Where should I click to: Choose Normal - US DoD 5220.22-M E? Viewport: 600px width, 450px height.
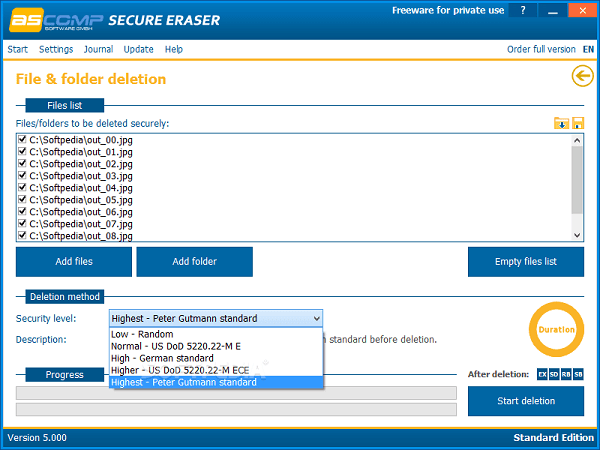click(216, 346)
